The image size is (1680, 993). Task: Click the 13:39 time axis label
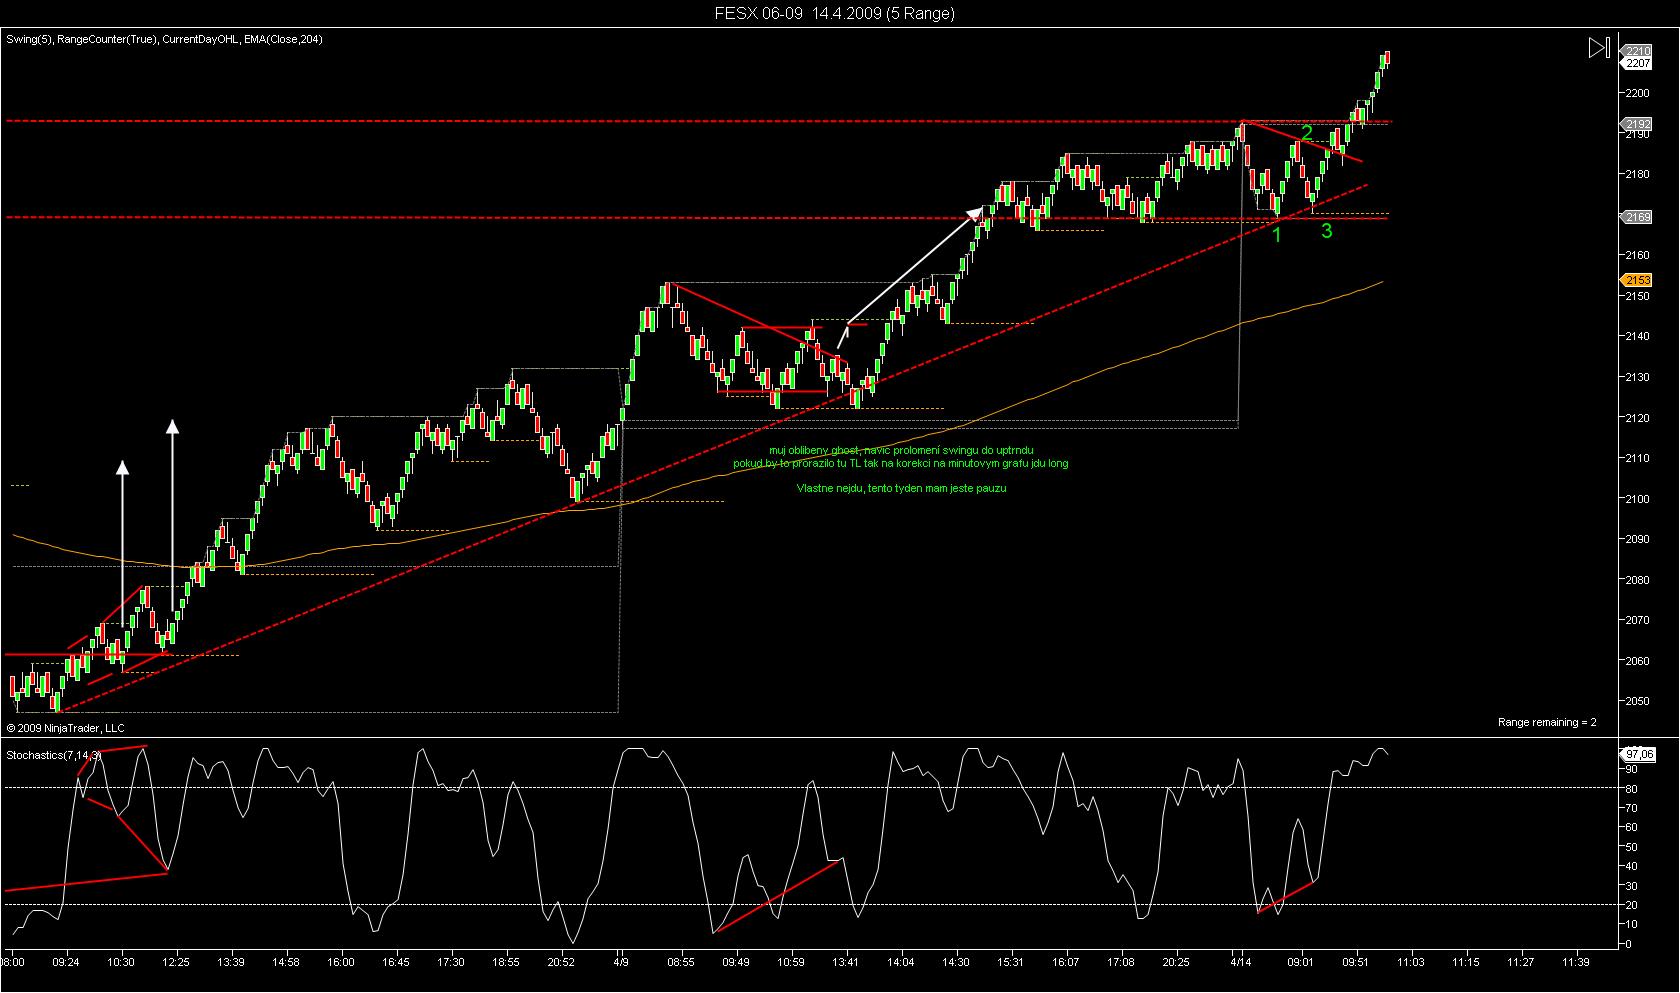231,962
